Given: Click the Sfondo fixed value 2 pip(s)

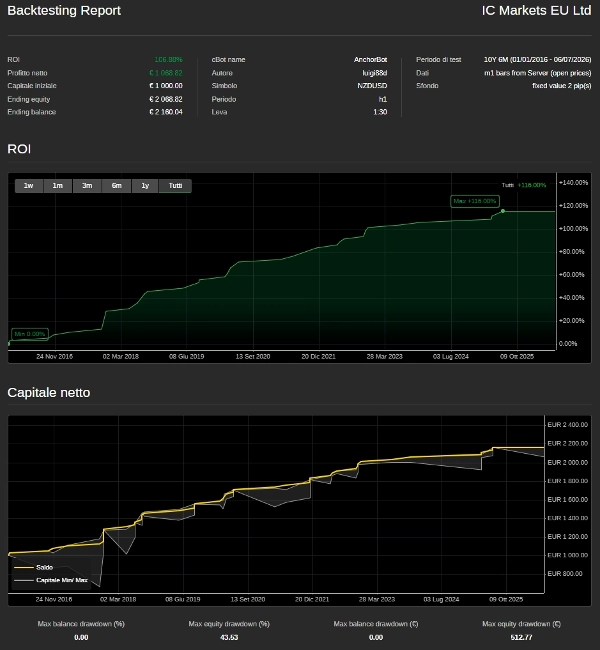Looking at the screenshot, I should 562,86.
